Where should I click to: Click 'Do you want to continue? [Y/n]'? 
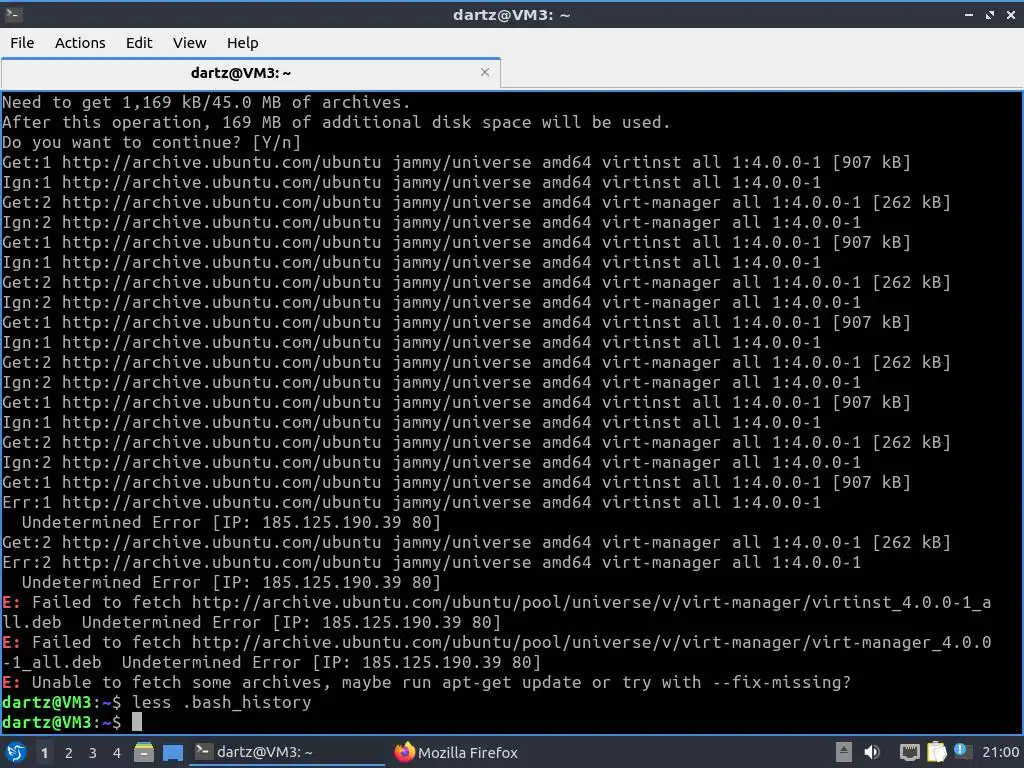tap(152, 142)
